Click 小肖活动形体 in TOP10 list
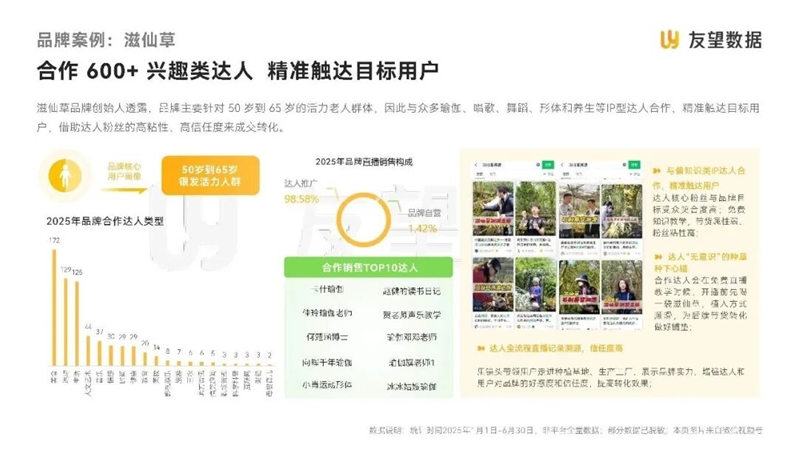Image resolution: width=799 pixels, height=450 pixels. click(x=327, y=385)
